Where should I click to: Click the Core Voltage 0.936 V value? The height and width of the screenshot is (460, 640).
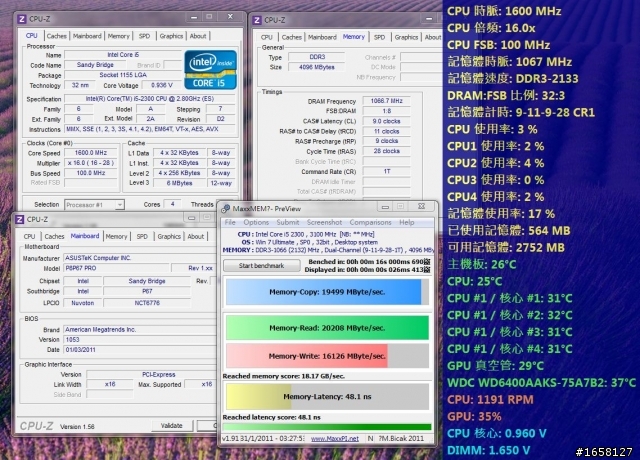coord(162,85)
